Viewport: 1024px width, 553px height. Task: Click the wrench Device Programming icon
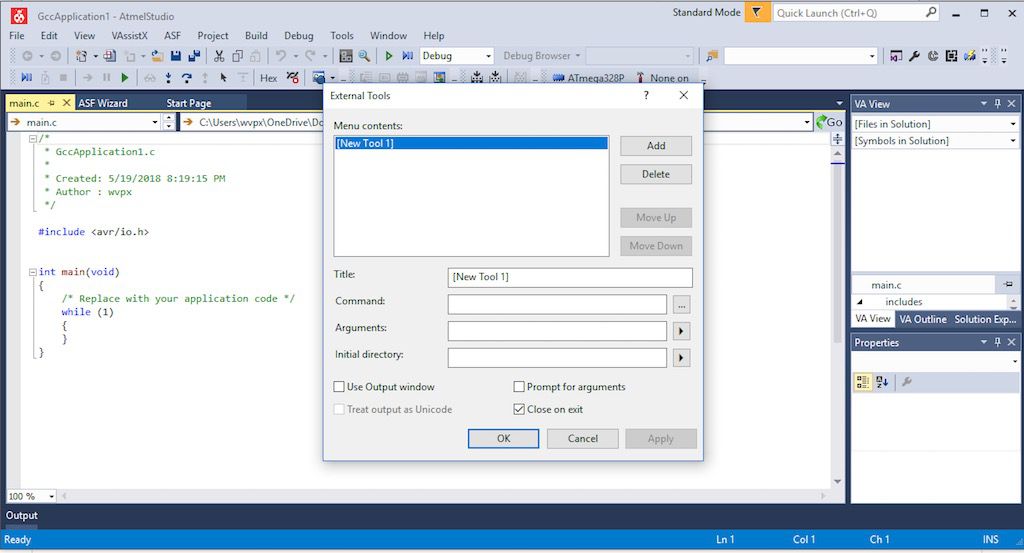click(914, 56)
